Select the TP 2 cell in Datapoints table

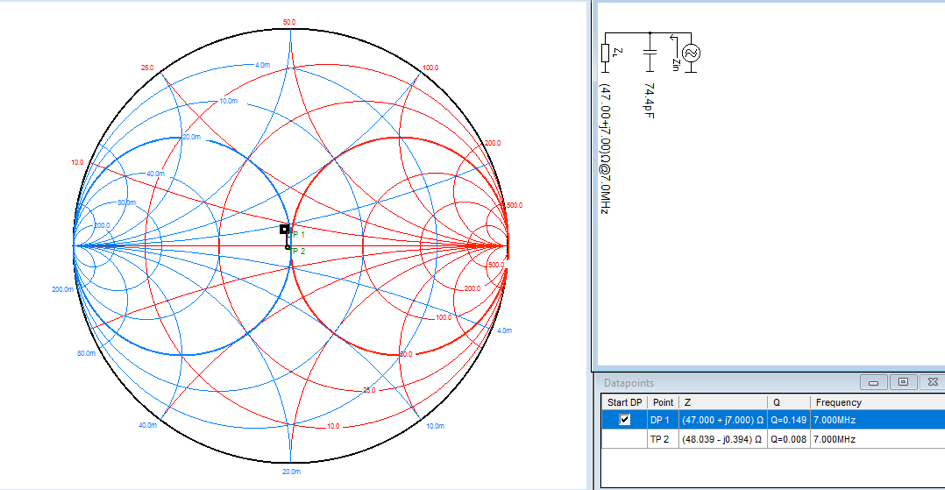(662, 439)
